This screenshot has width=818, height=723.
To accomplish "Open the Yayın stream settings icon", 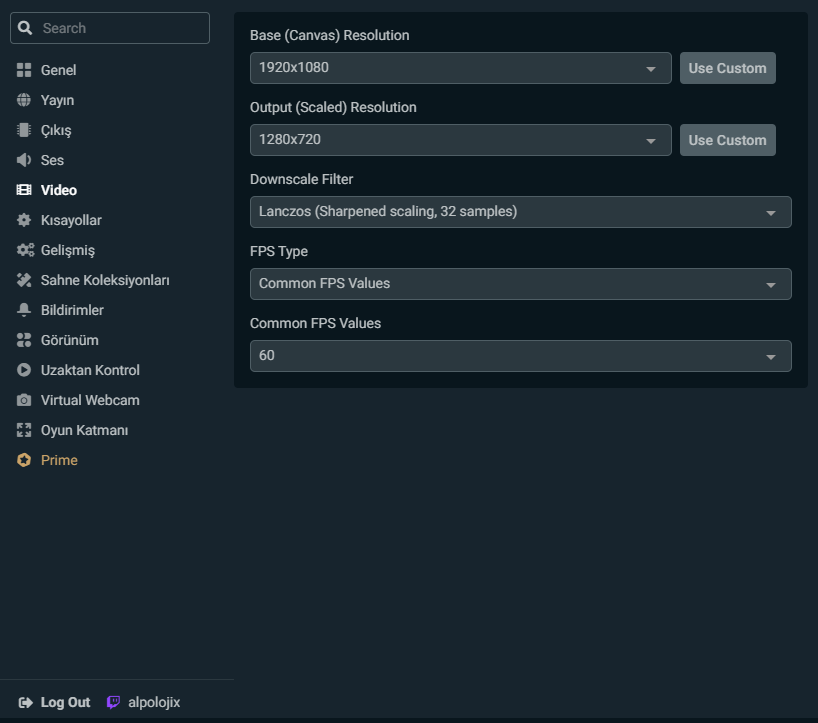I will click(x=22, y=100).
